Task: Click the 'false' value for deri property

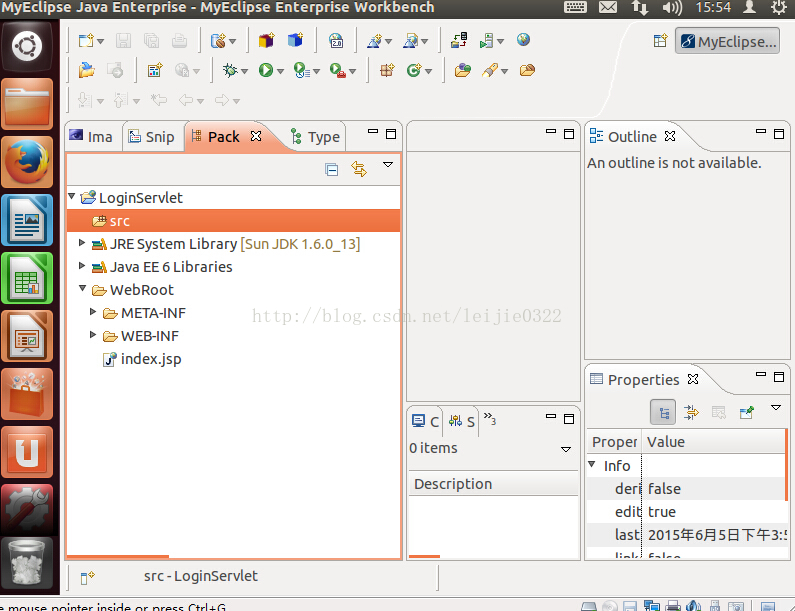Action: pyautogui.click(x=664, y=489)
